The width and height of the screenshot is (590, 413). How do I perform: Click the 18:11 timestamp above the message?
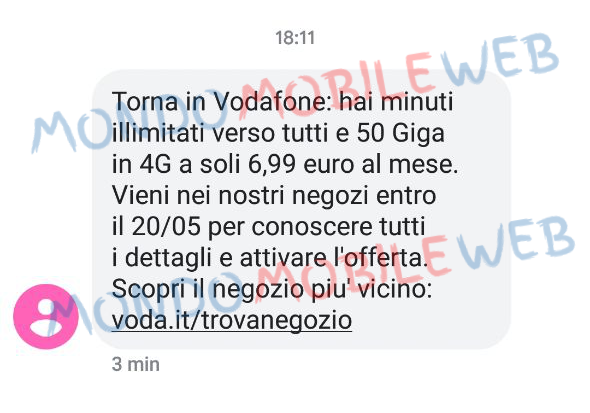295,38
